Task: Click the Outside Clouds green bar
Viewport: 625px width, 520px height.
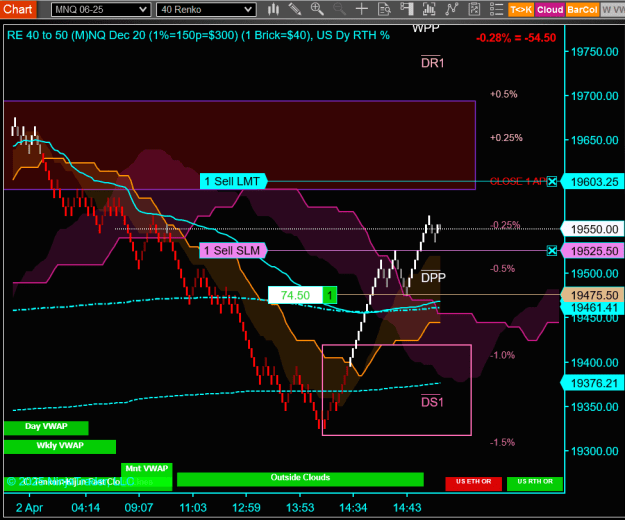Action: (x=300, y=479)
